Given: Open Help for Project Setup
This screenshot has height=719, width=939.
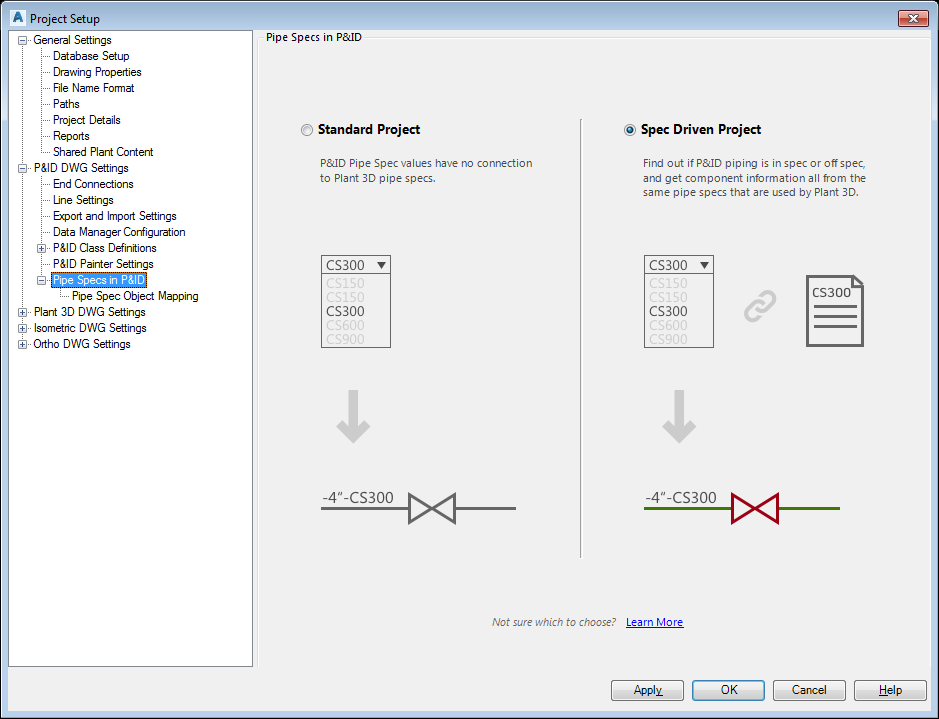Looking at the screenshot, I should click(889, 690).
